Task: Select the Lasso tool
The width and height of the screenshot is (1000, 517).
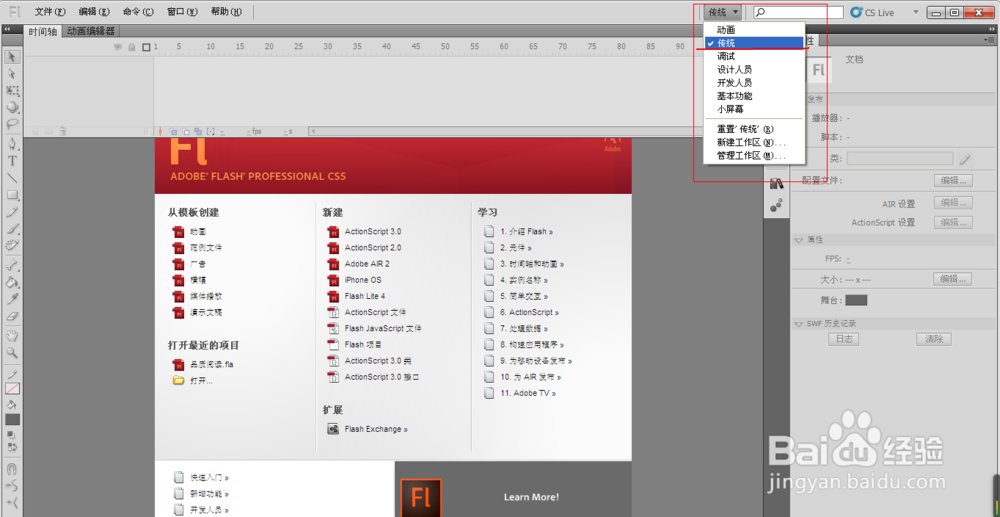Action: pos(12,124)
